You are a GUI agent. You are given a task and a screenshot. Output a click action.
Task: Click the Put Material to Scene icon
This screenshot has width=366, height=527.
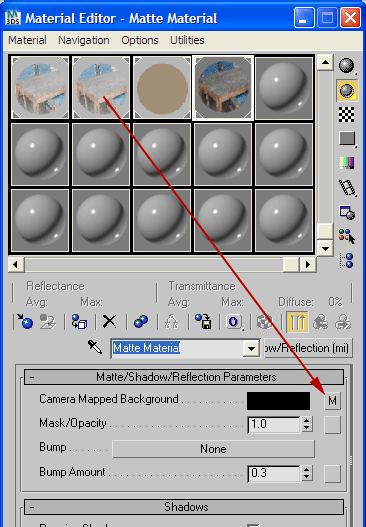pyautogui.click(x=48, y=322)
